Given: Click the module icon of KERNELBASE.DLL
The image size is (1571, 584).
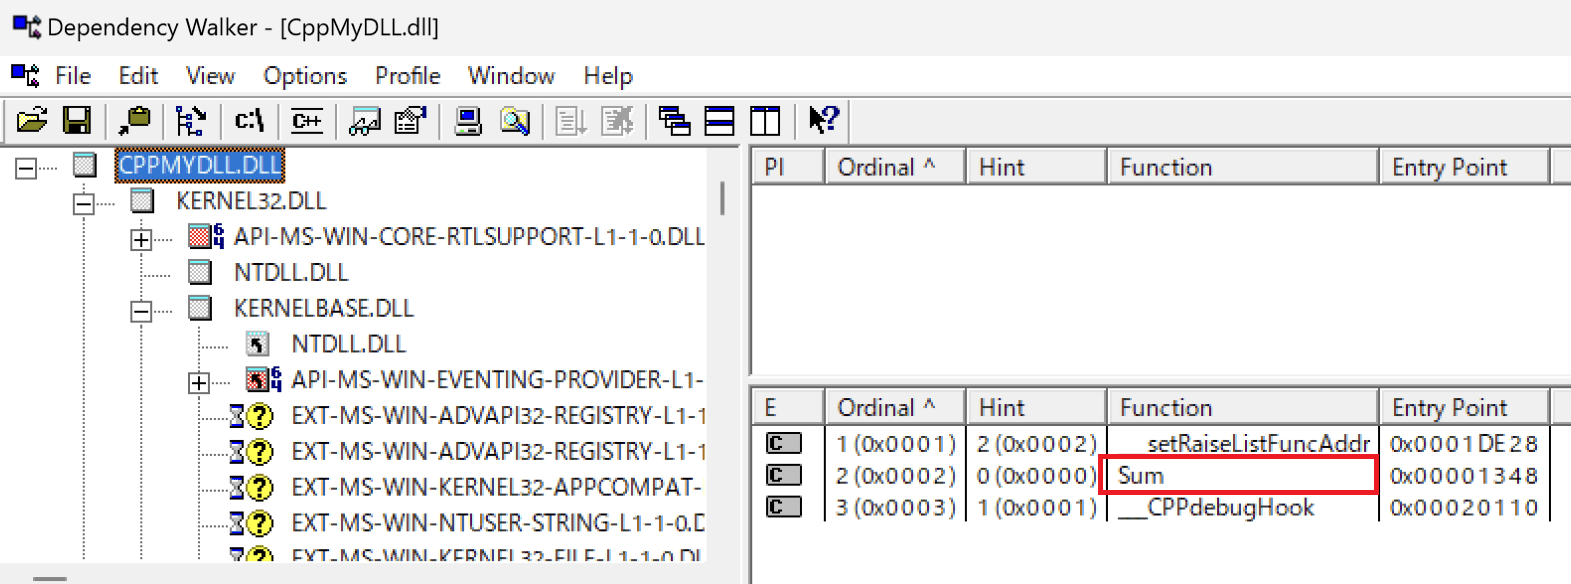Looking at the screenshot, I should [x=201, y=308].
